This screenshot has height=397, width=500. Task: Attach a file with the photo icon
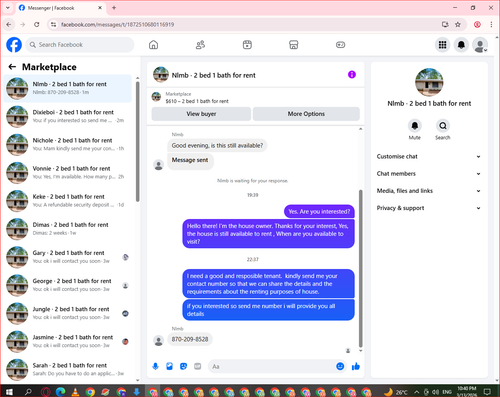click(169, 367)
